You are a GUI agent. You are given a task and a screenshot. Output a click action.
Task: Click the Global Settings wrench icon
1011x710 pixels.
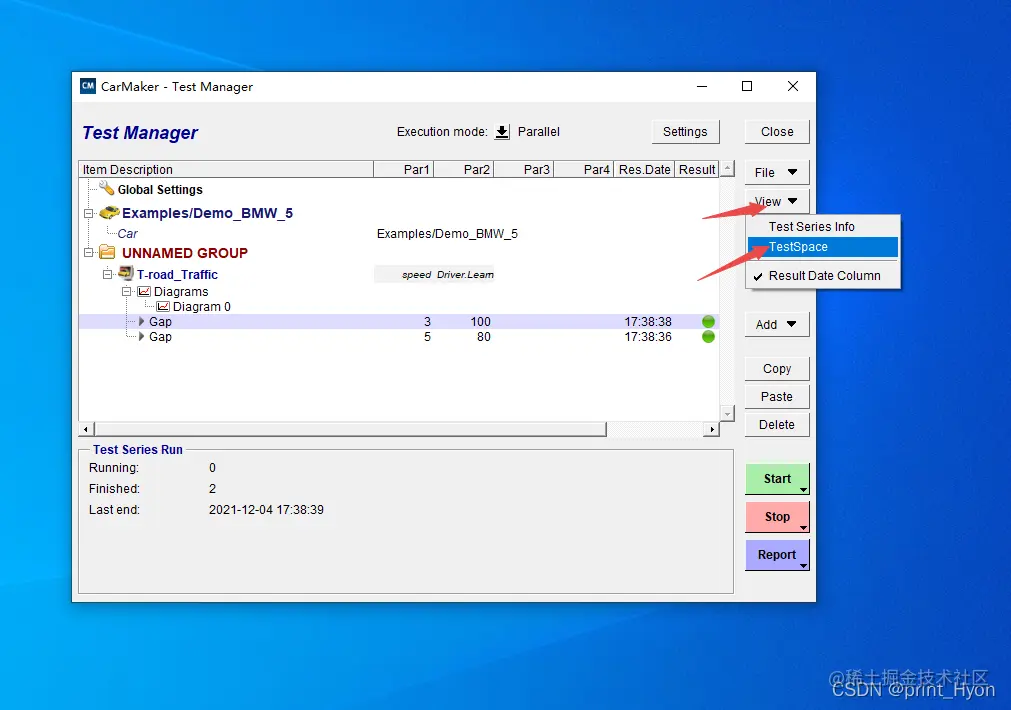coord(107,188)
